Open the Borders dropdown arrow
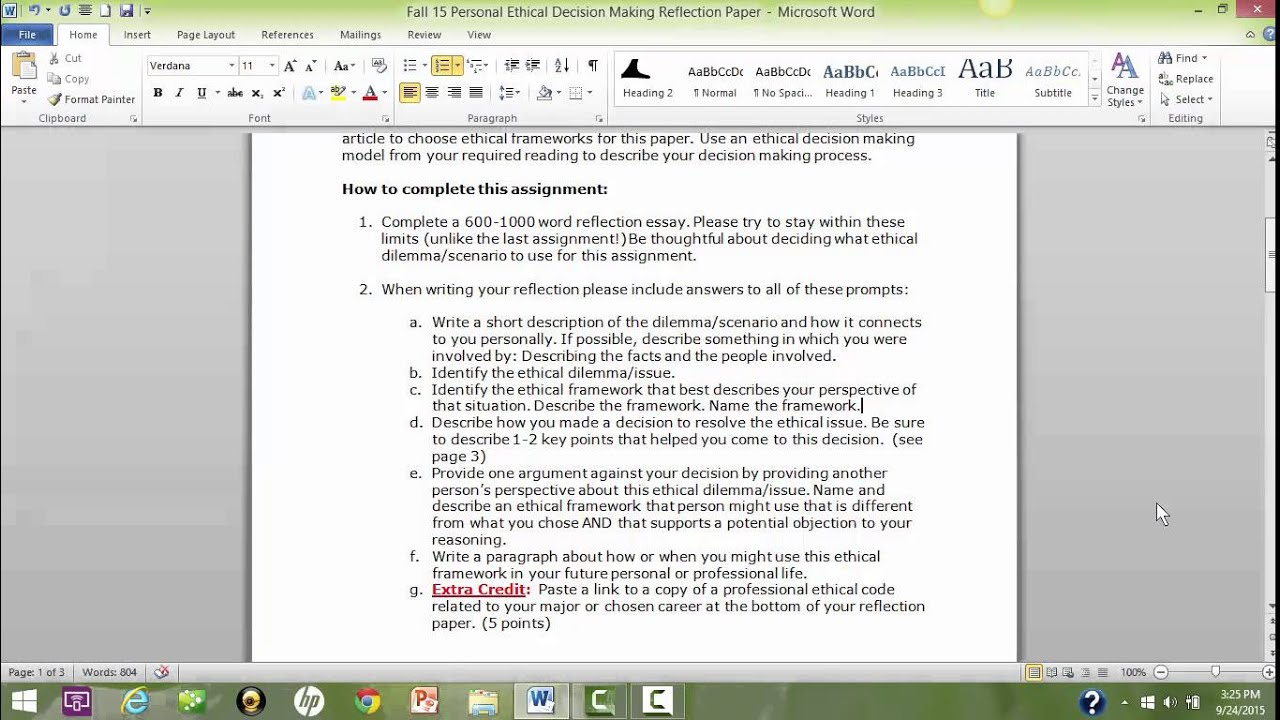This screenshot has width=1280, height=720. pyautogui.click(x=590, y=93)
